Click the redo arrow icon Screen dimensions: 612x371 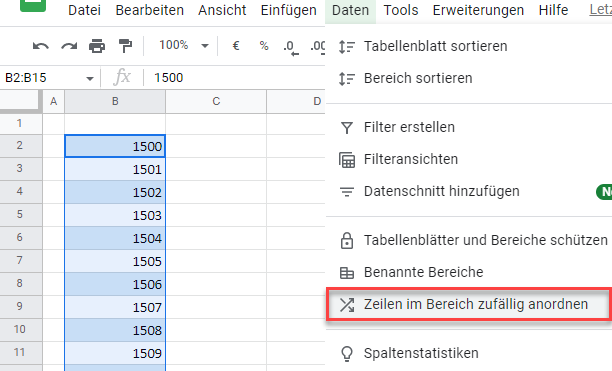click(x=69, y=46)
